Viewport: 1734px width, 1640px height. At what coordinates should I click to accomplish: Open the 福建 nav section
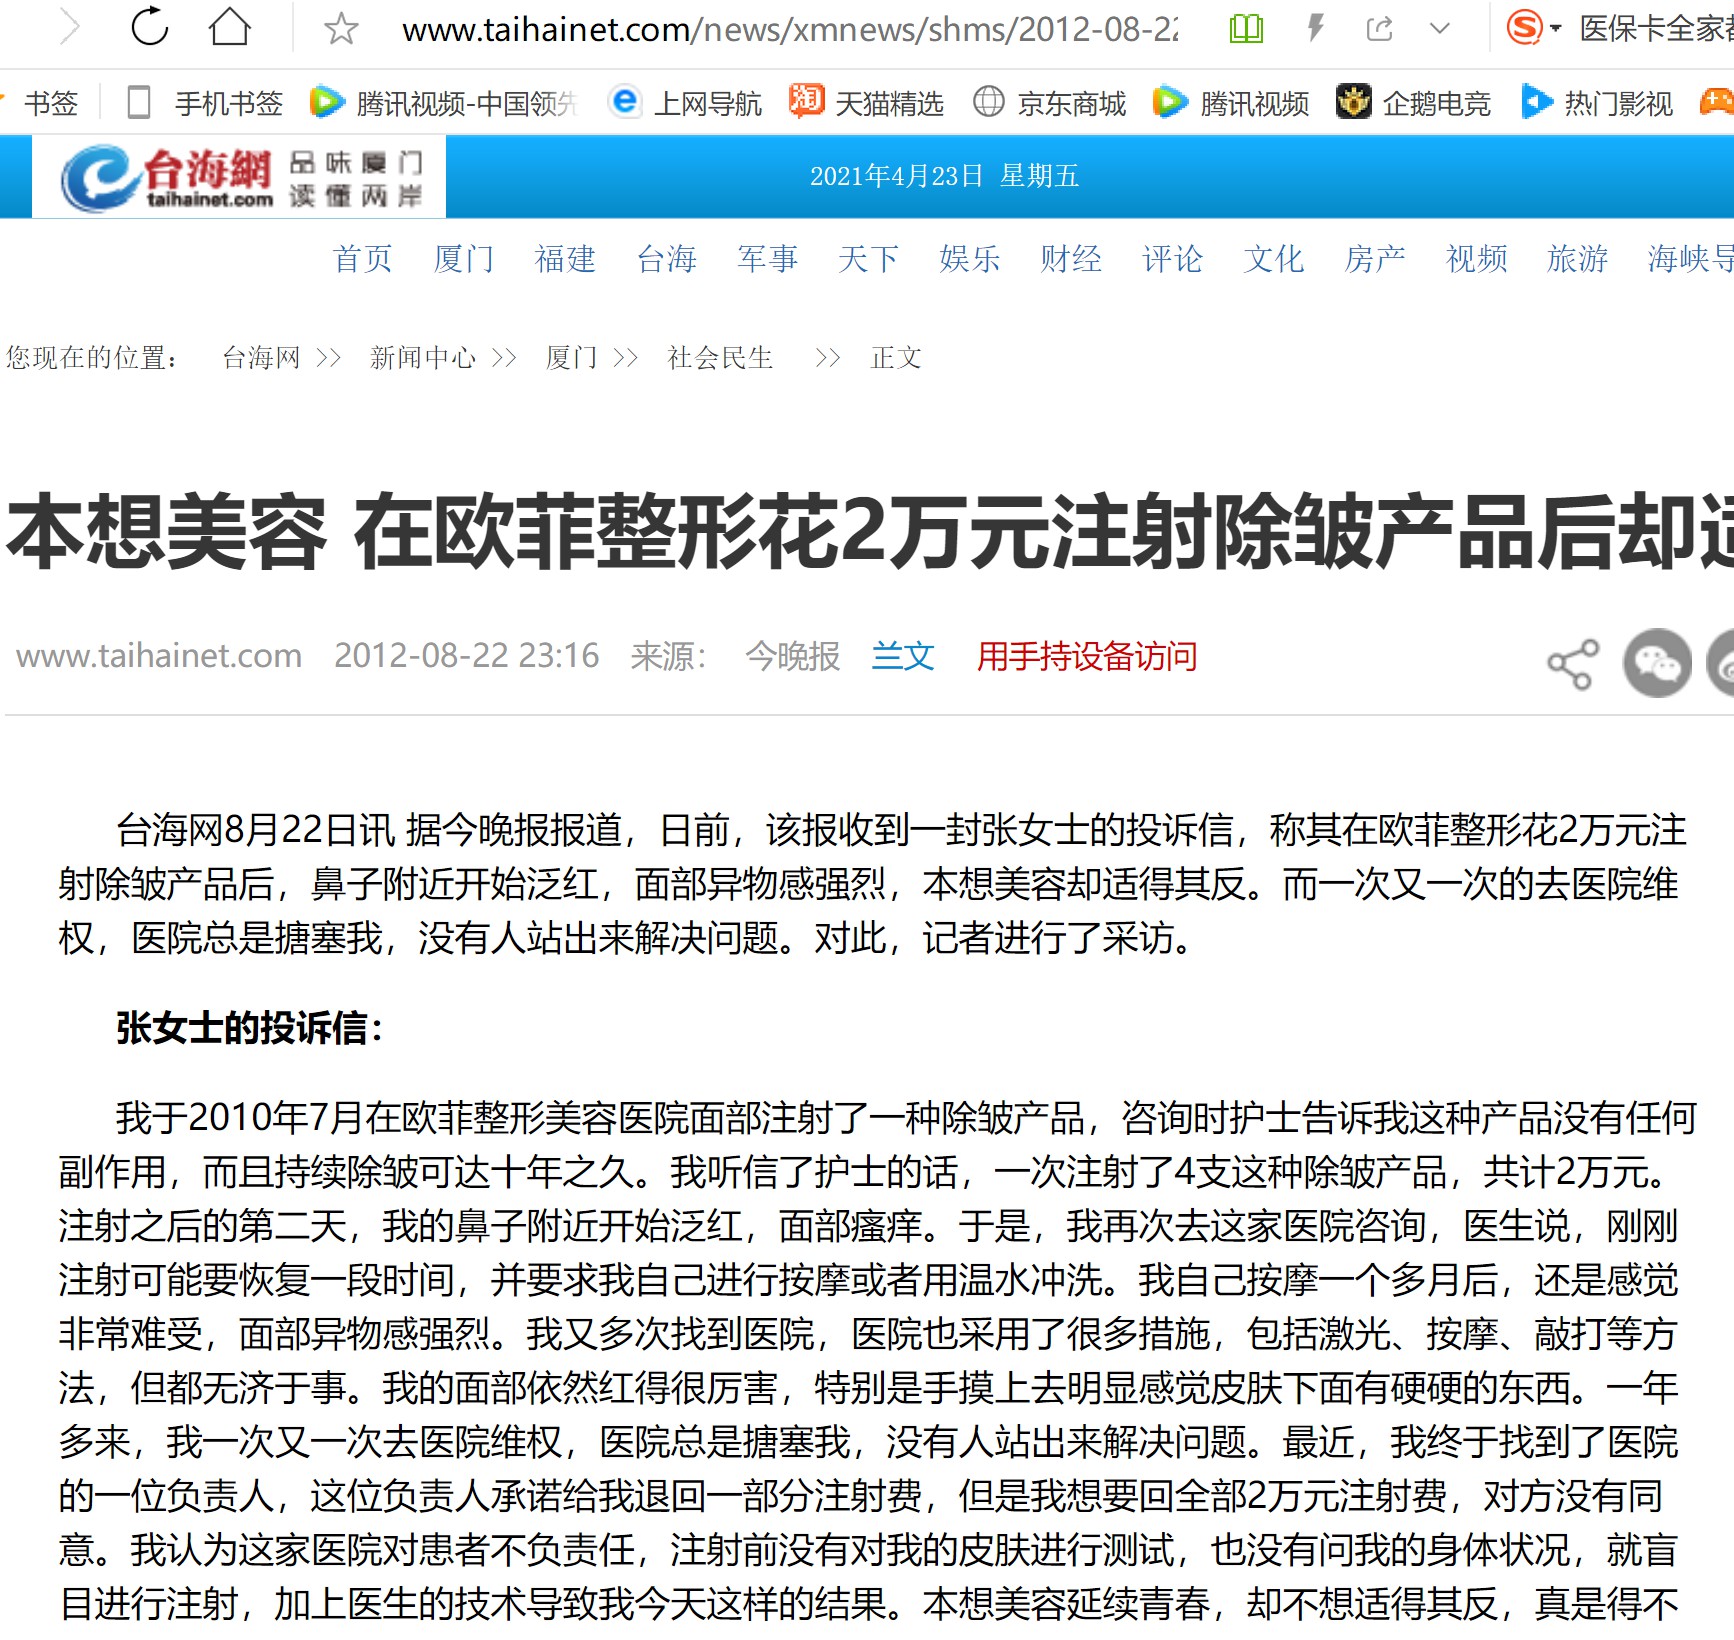pyautogui.click(x=565, y=259)
